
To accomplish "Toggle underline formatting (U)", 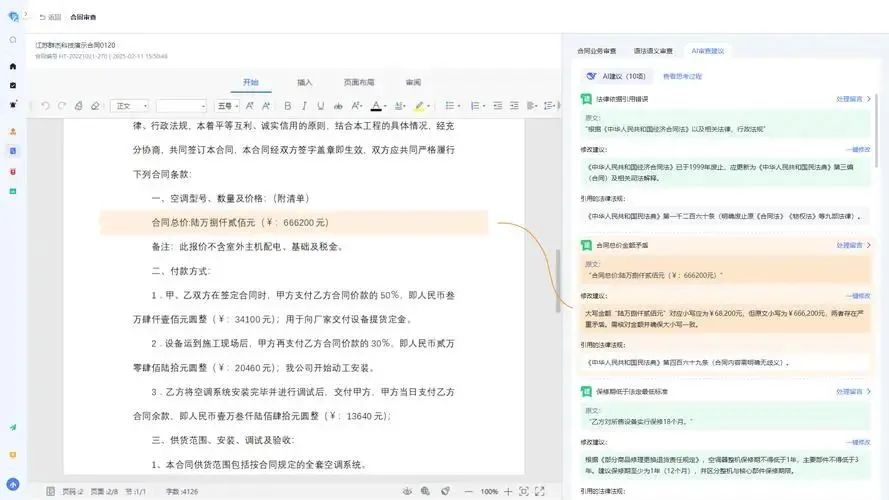I will tap(319, 105).
